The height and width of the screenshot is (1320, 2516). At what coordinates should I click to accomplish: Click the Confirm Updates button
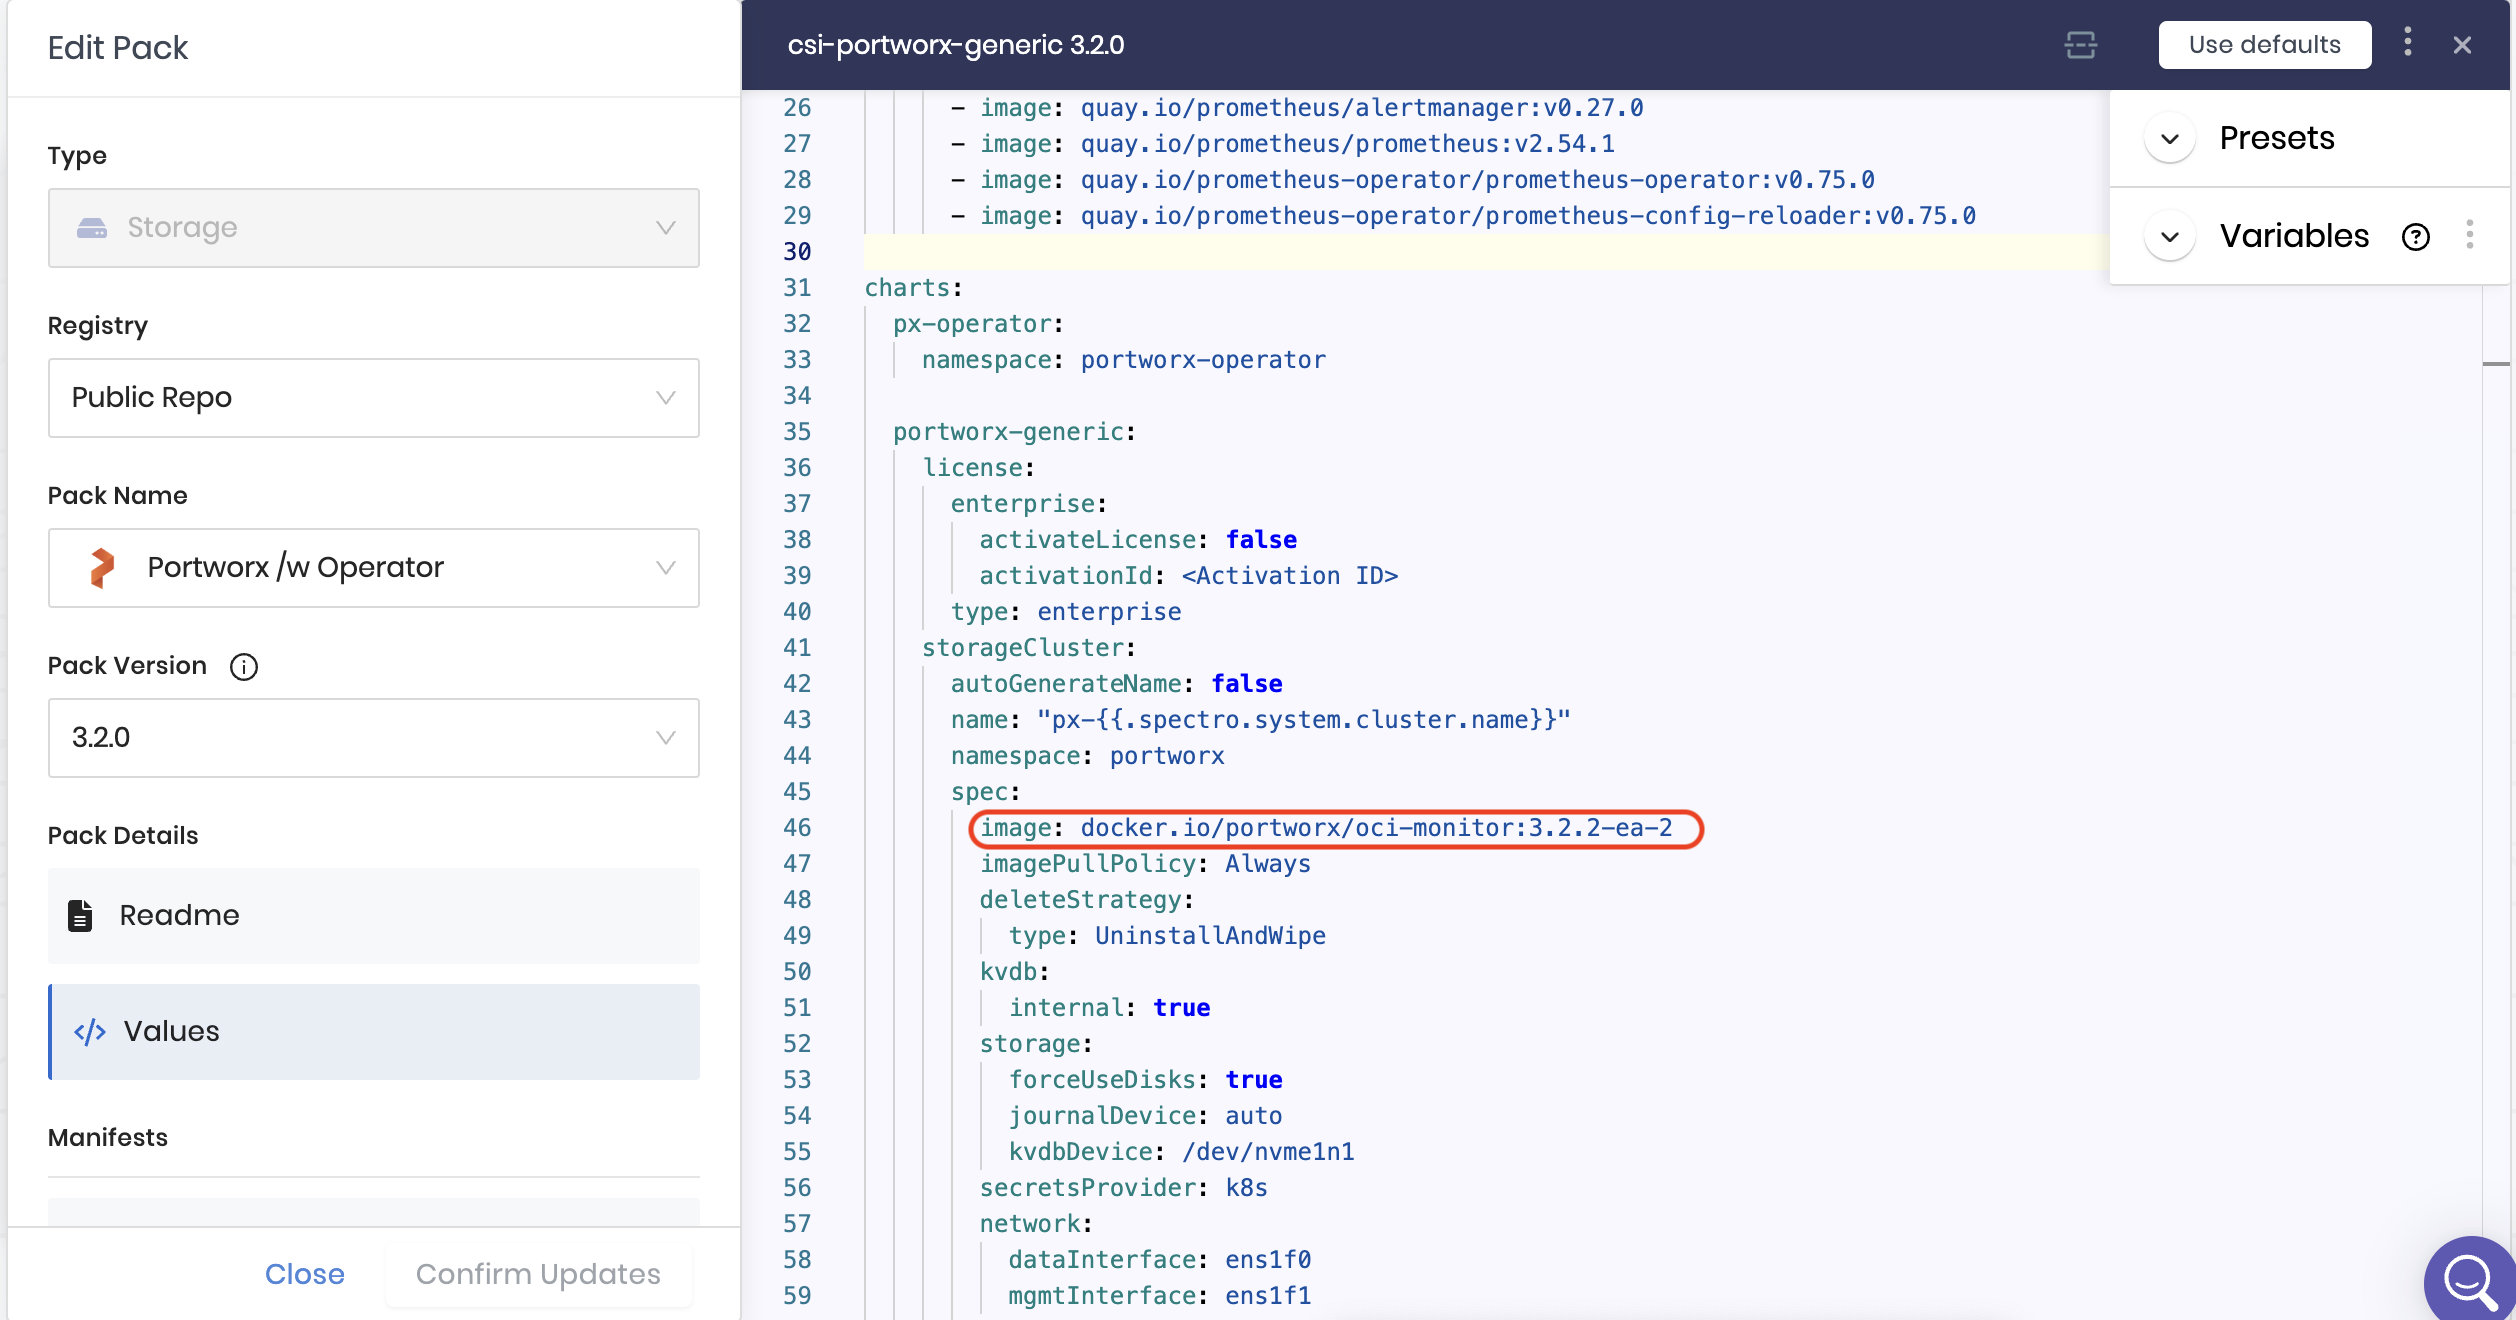538,1274
